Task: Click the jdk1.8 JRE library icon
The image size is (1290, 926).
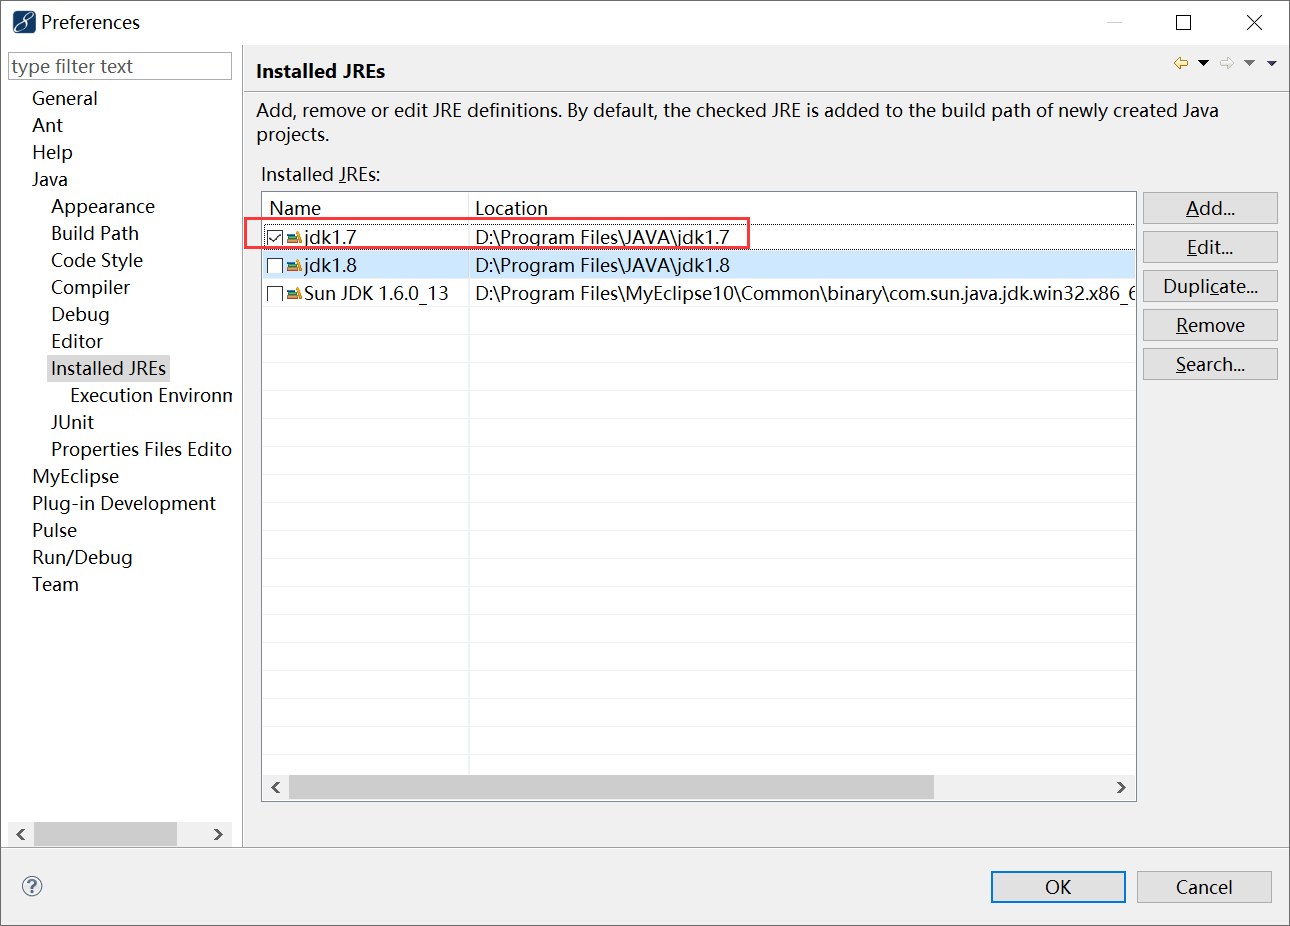Action: pos(292,265)
